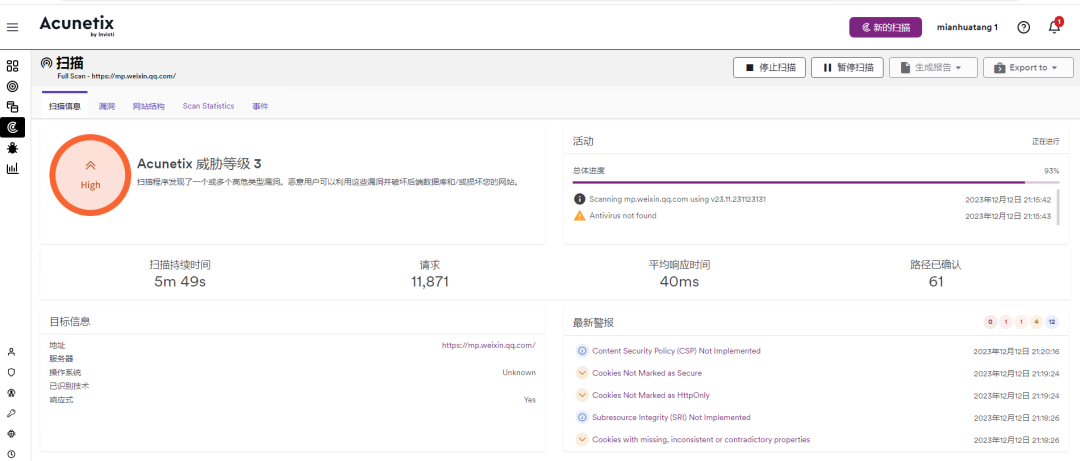Screen dimensions: 1080x461
Task: Open the Export to dropdown
Action: coord(1027,68)
